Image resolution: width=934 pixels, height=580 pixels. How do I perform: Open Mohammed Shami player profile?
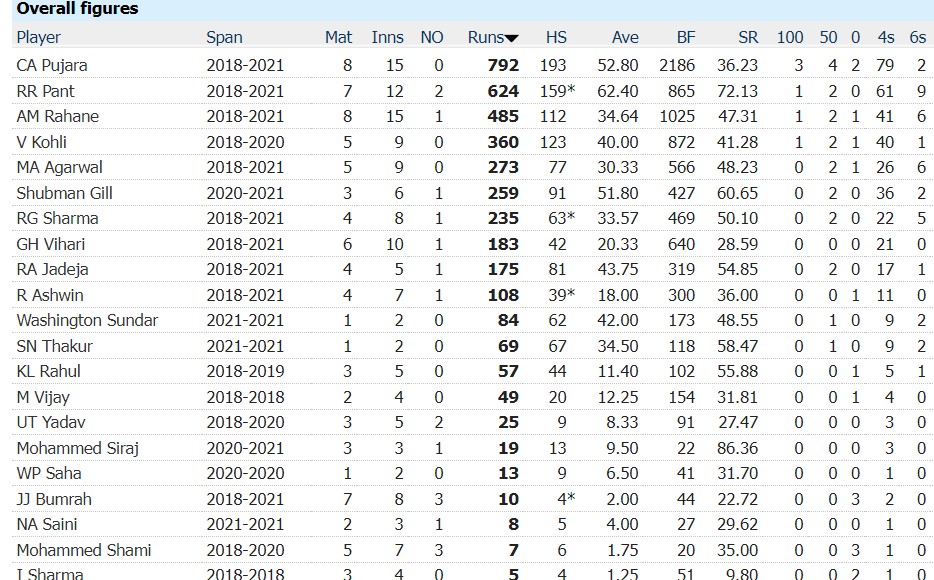84,550
